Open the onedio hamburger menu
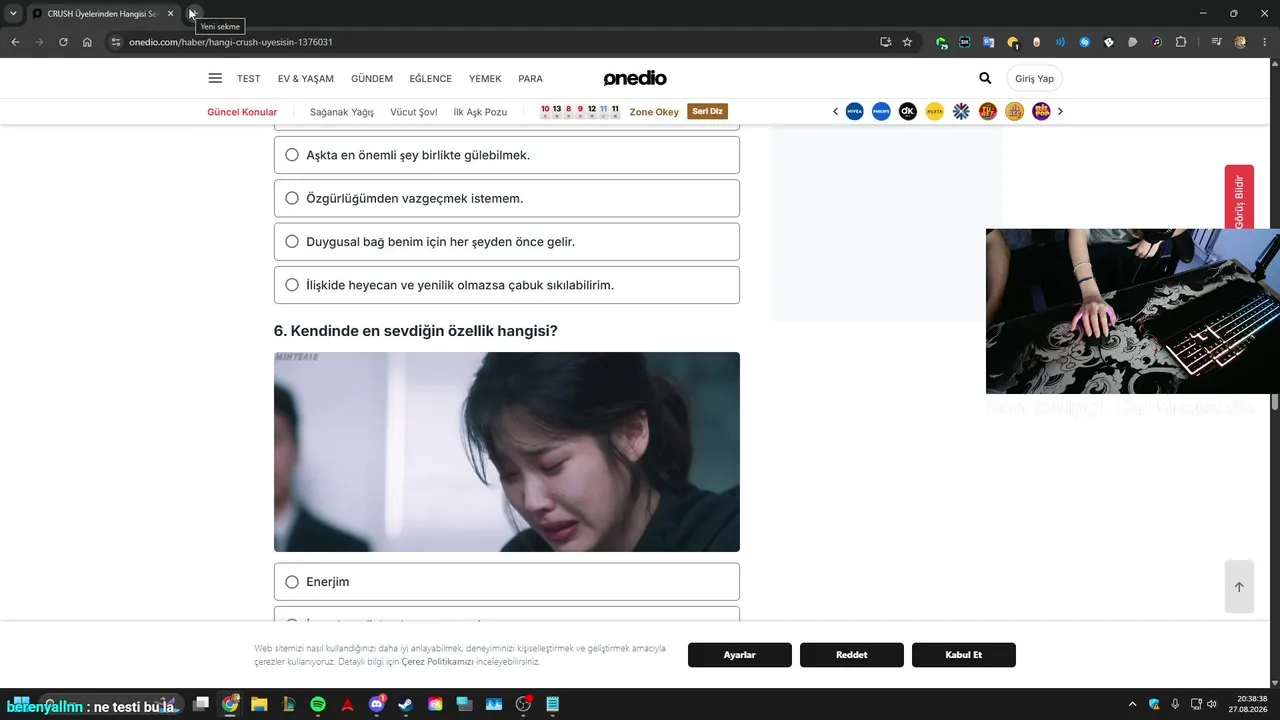 coord(215,78)
